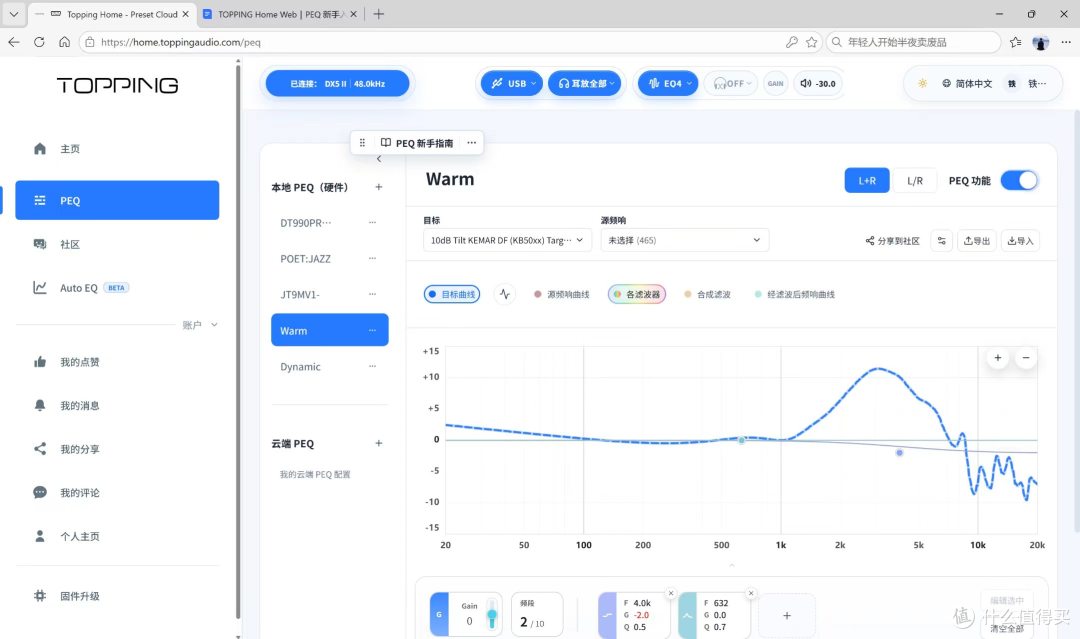Open options for Dynamic preset
Image resolution: width=1080 pixels, height=639 pixels.
373,366
